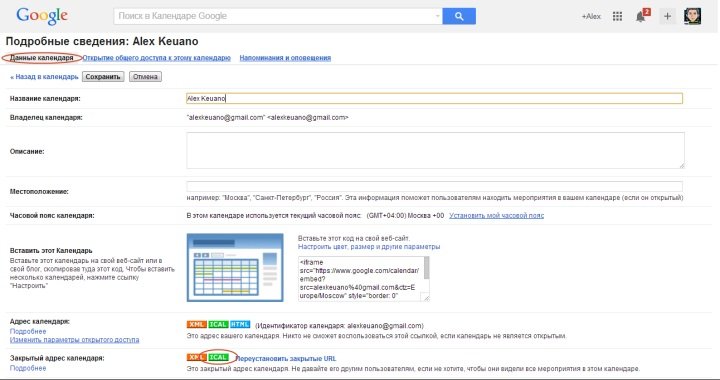The image size is (720, 380).
Task: Click the green ICAL calendar address badge
Action: [218, 324]
